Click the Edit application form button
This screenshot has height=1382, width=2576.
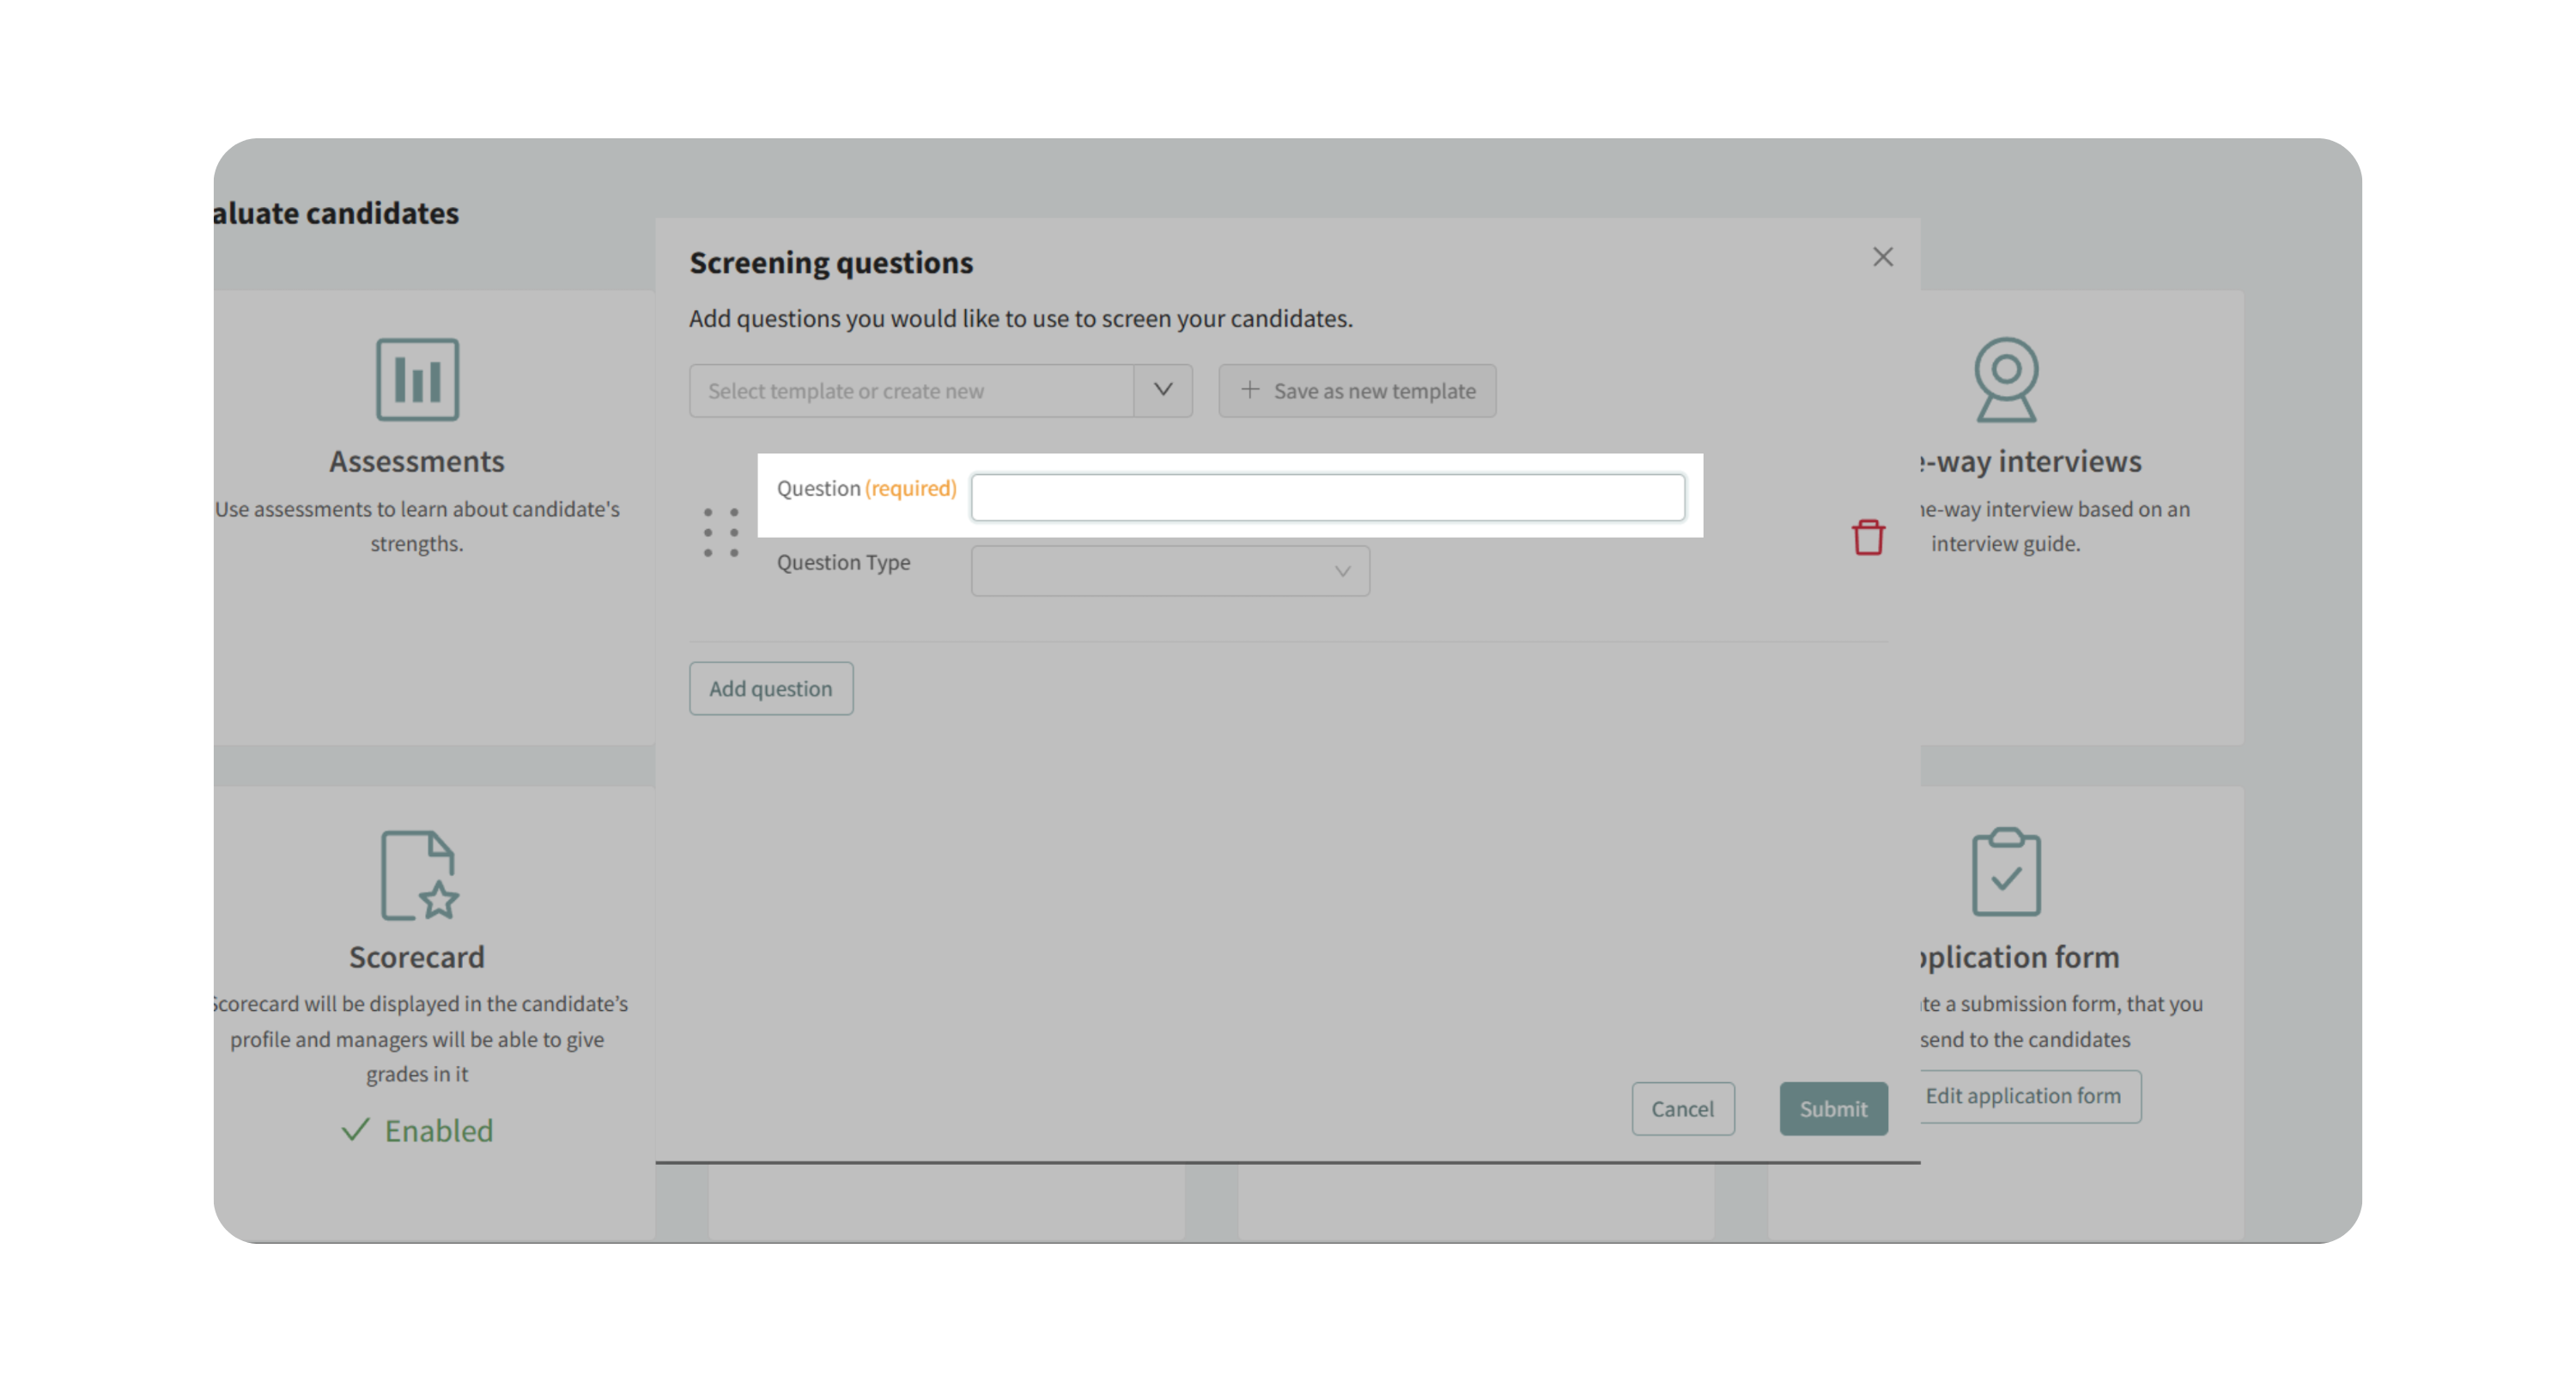coord(2025,1096)
